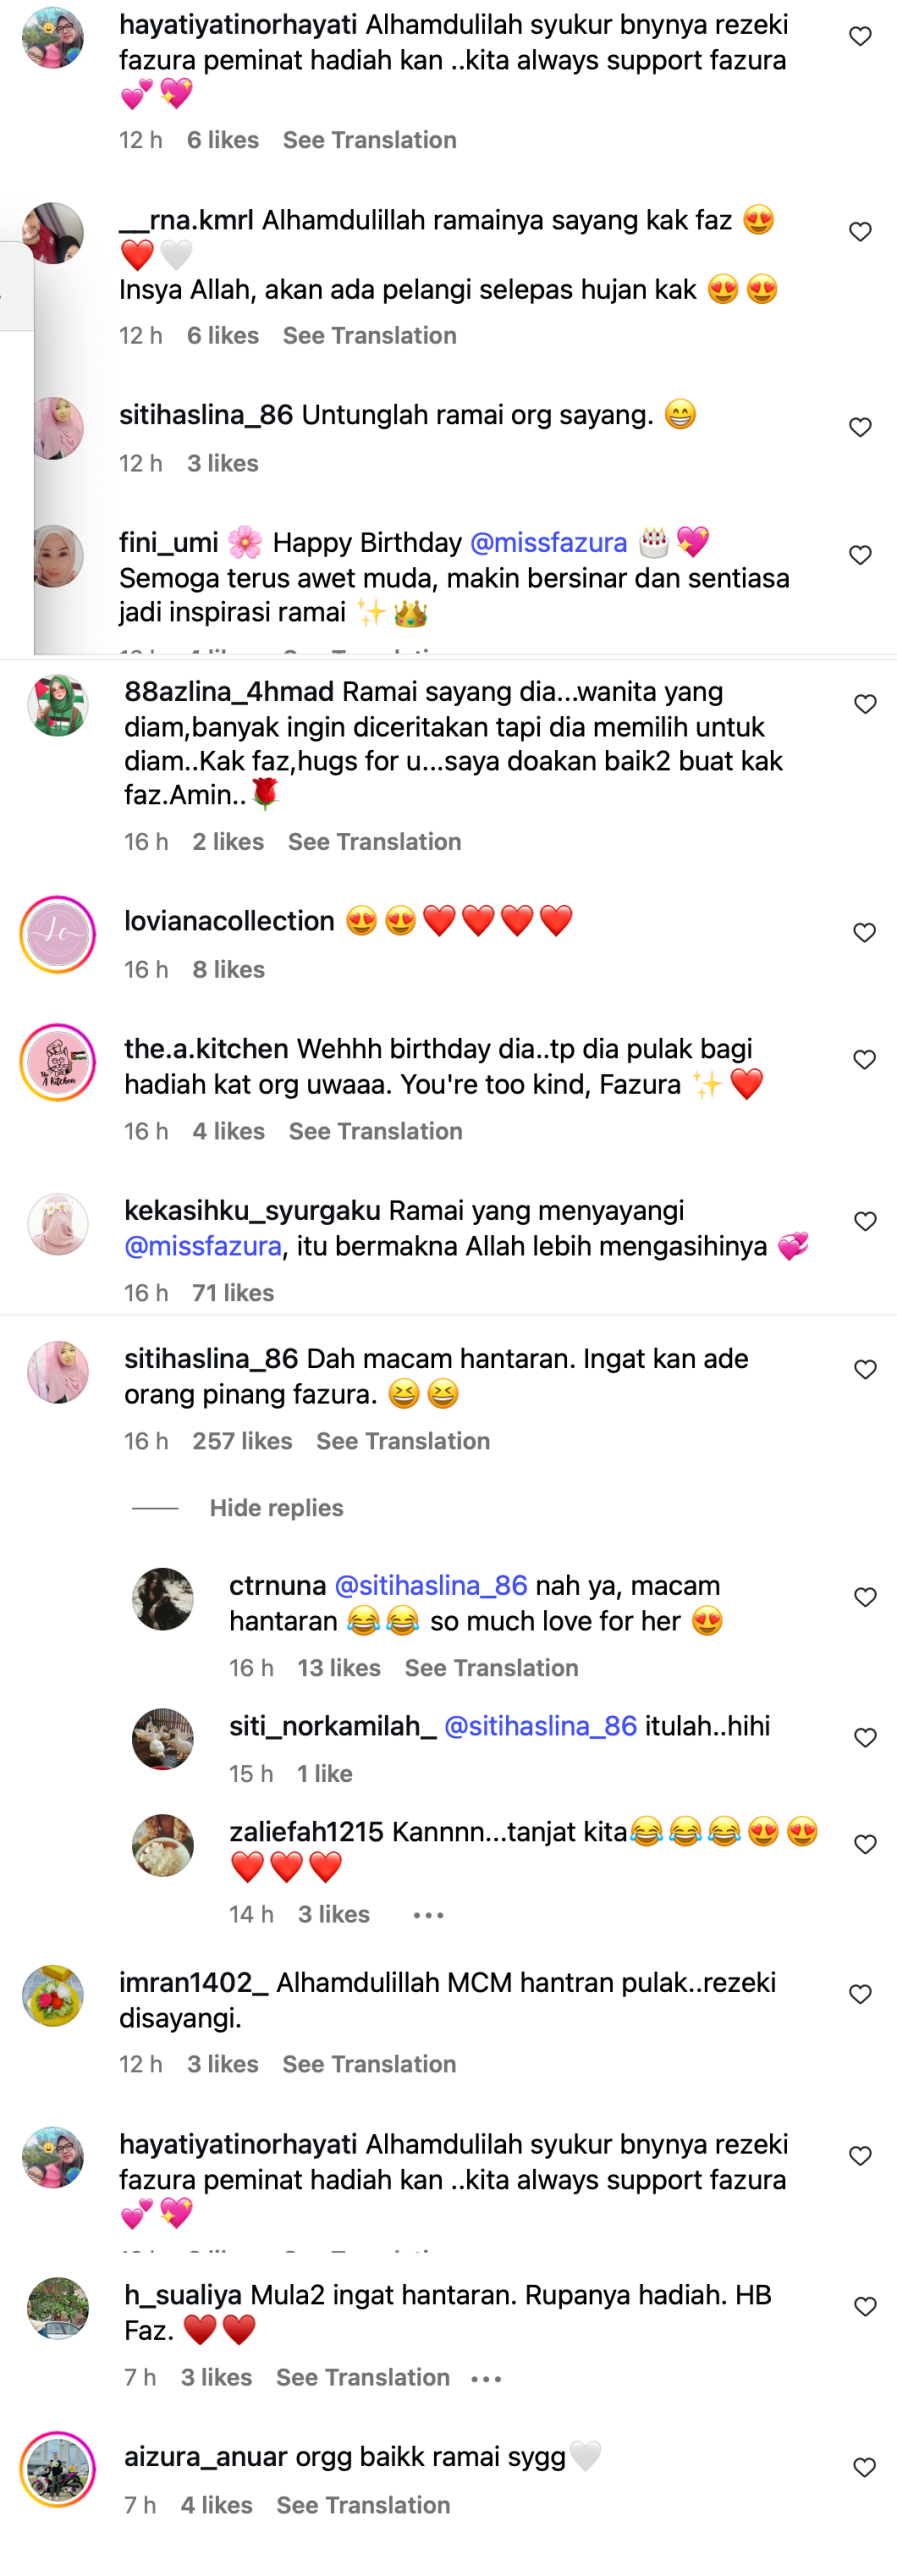Heart the.a.kitchen's birthday comment

865,1059
